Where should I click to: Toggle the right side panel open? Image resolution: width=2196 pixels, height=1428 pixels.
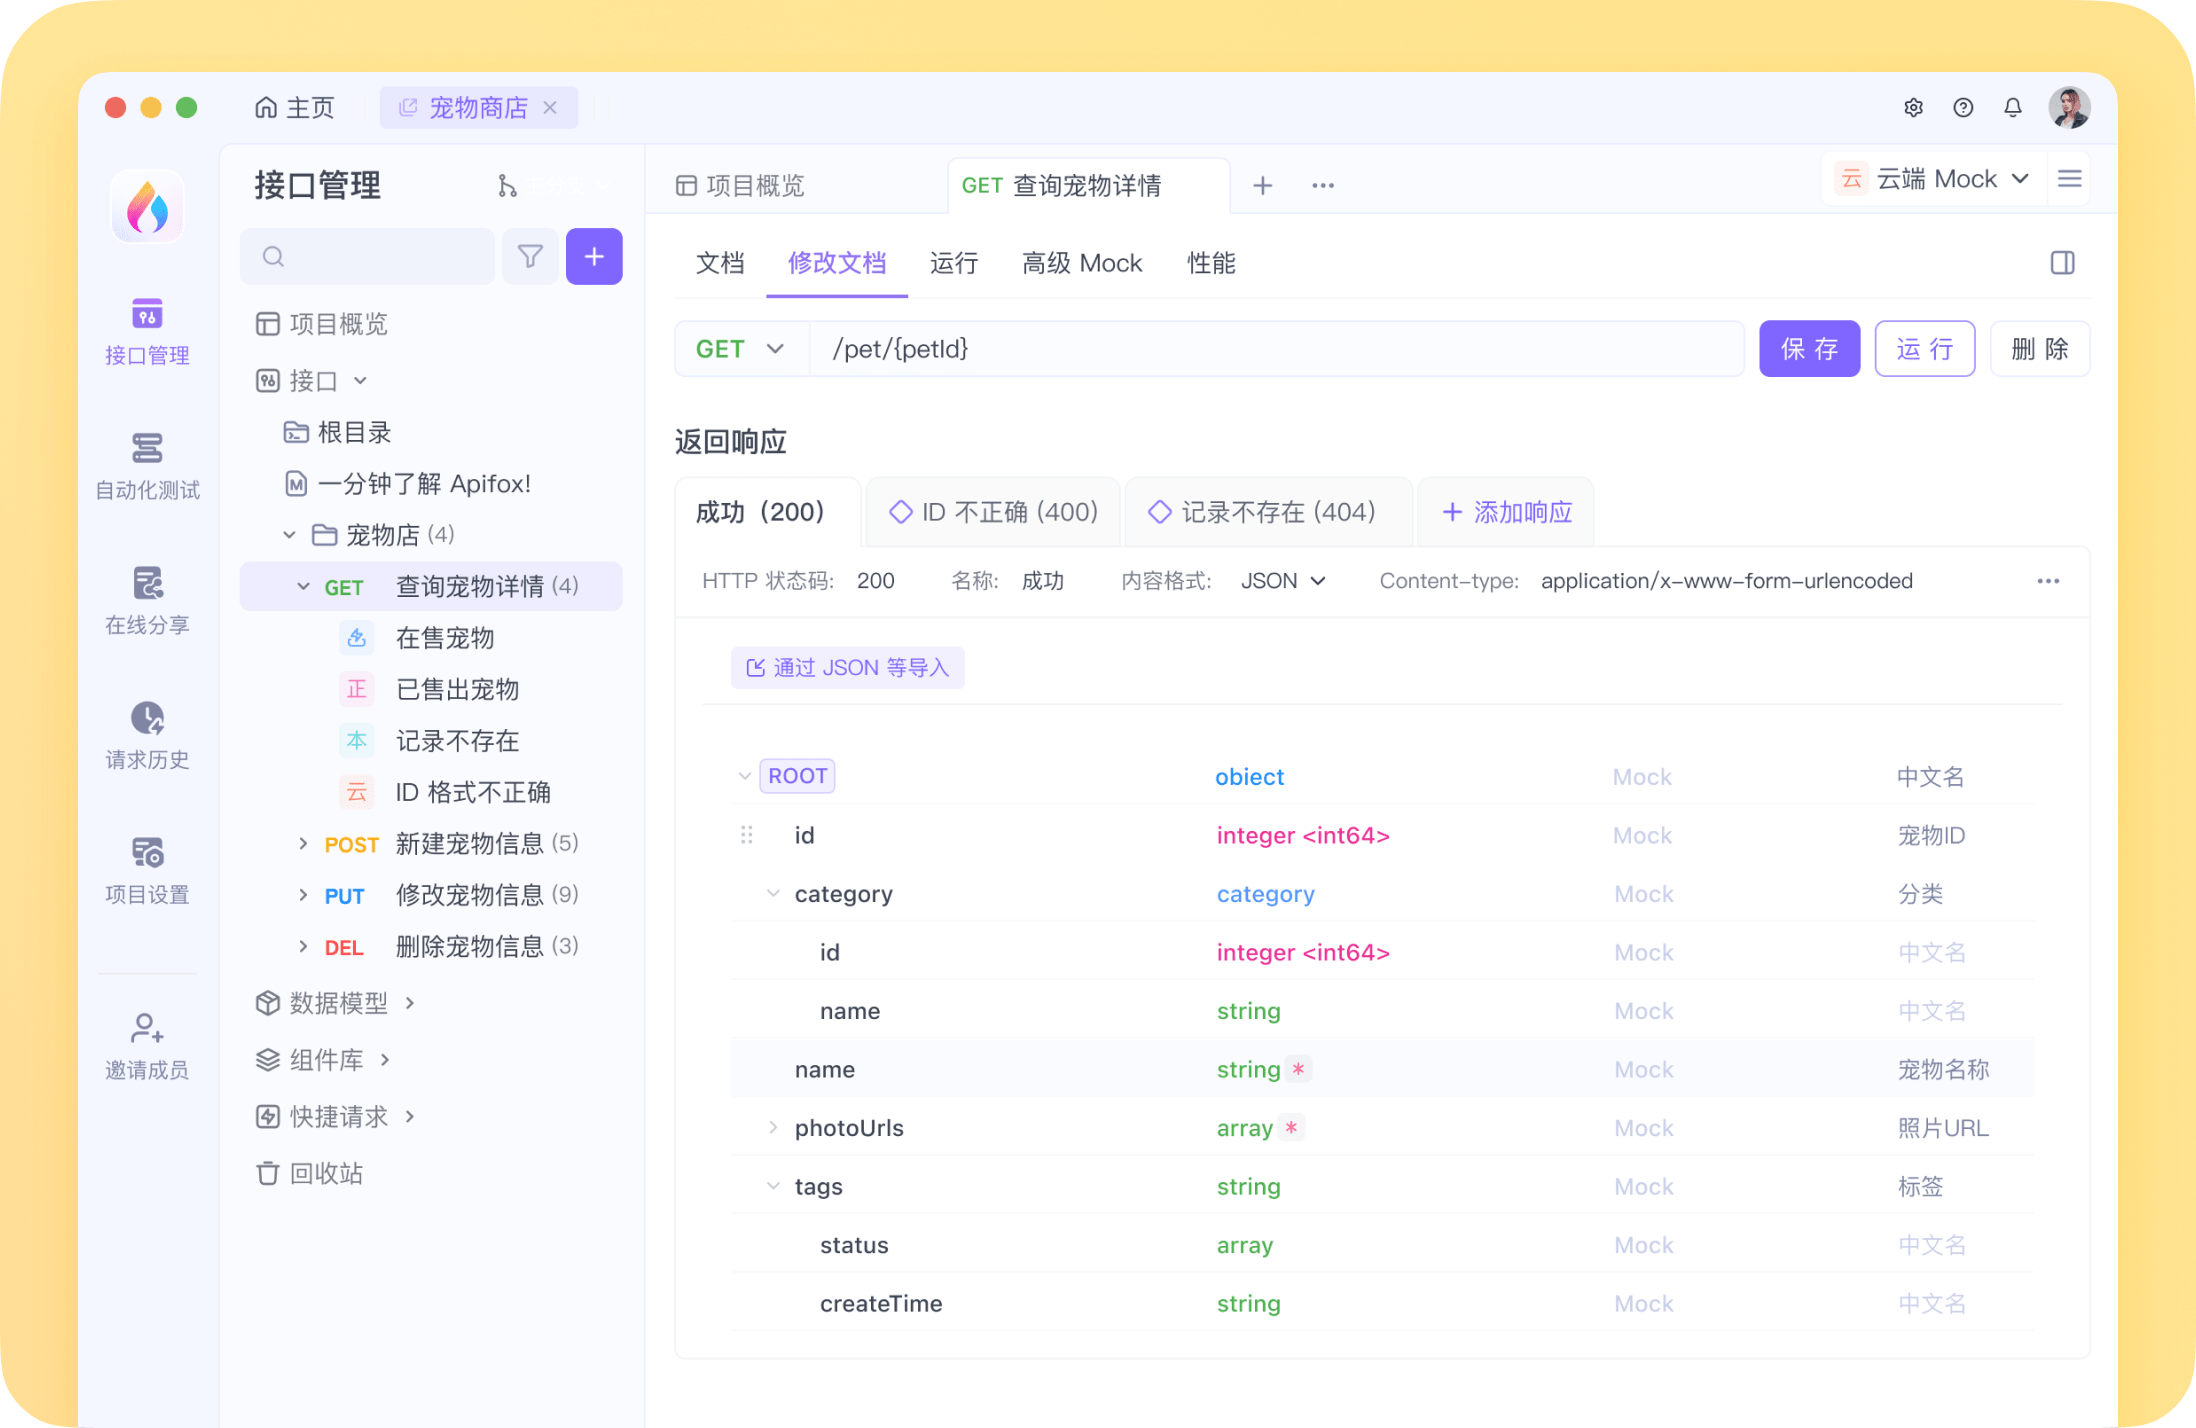click(x=2061, y=262)
